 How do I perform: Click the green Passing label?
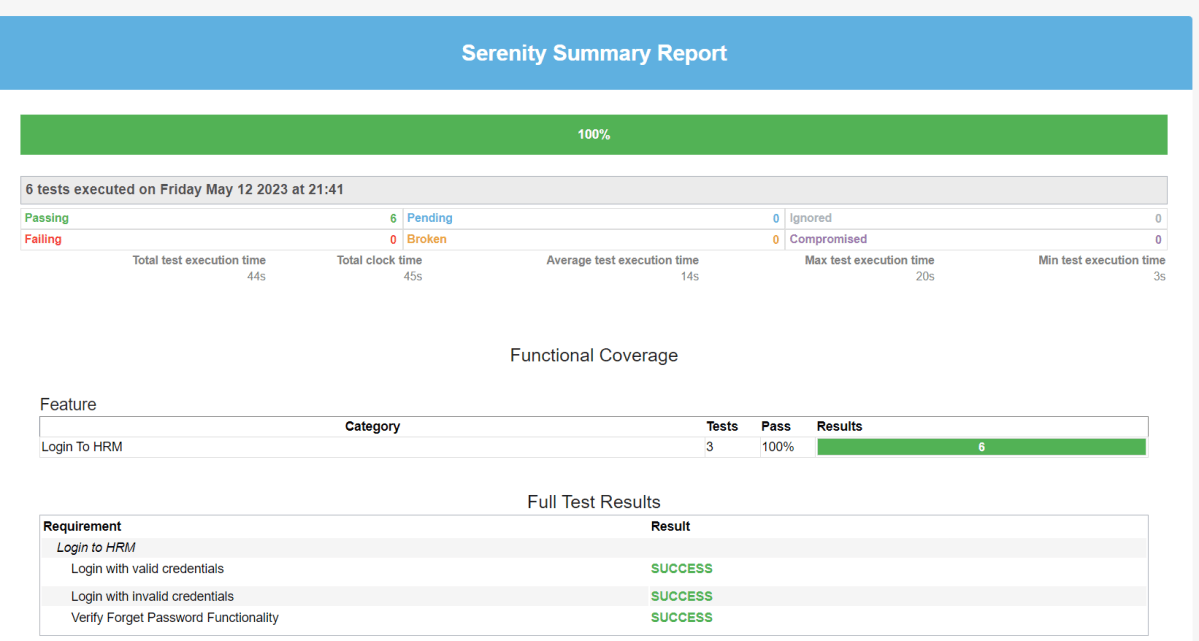47,218
